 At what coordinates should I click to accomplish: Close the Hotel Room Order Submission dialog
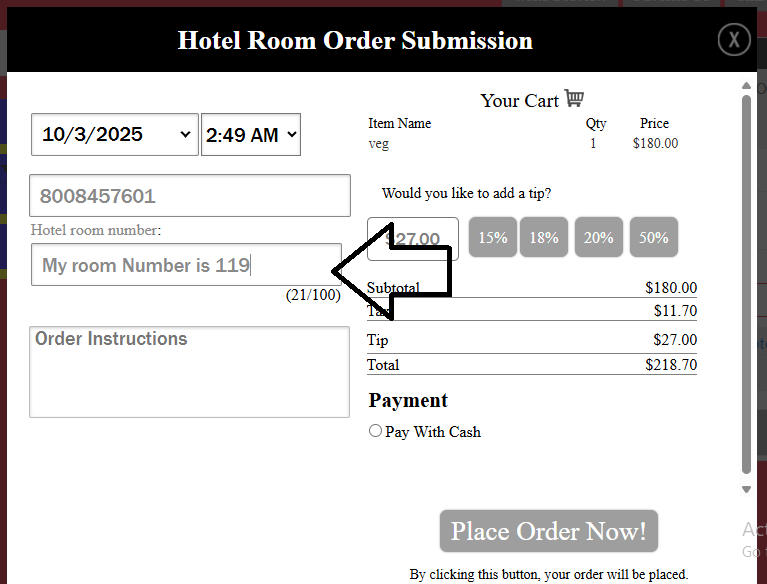[x=734, y=39]
